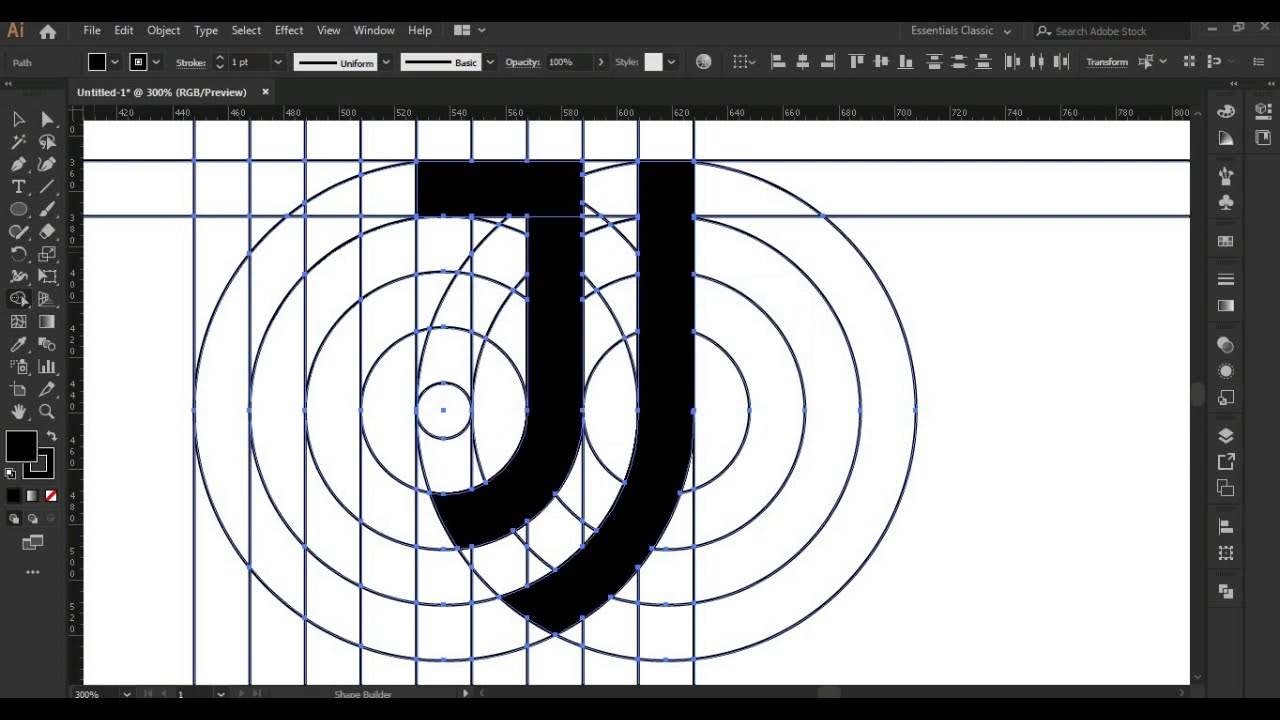Enable Draw Normal mode
Image resolution: width=1280 pixels, height=720 pixels.
pyautogui.click(x=14, y=519)
